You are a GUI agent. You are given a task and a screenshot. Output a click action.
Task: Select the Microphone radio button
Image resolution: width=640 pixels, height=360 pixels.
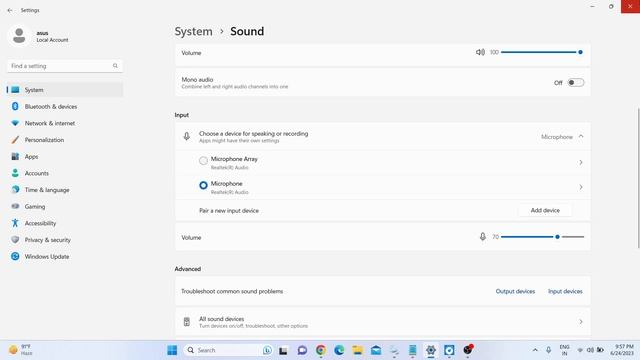pyautogui.click(x=203, y=185)
